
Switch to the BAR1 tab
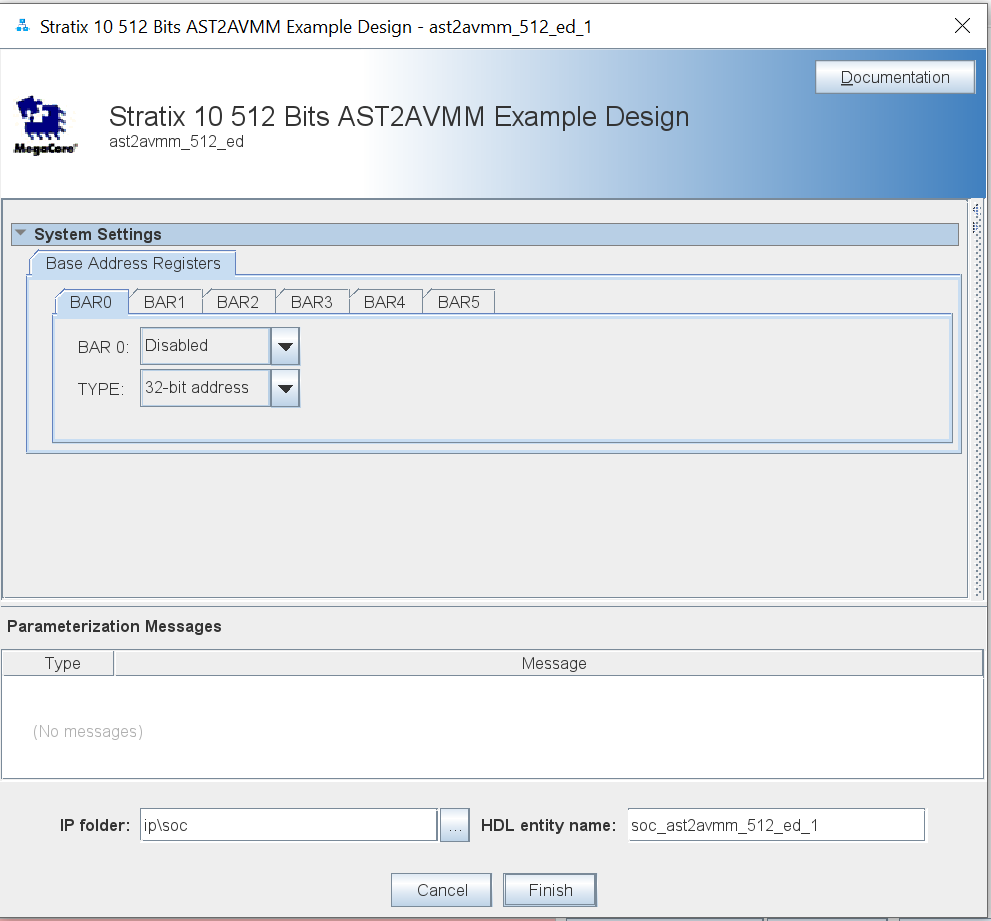[x=165, y=302]
